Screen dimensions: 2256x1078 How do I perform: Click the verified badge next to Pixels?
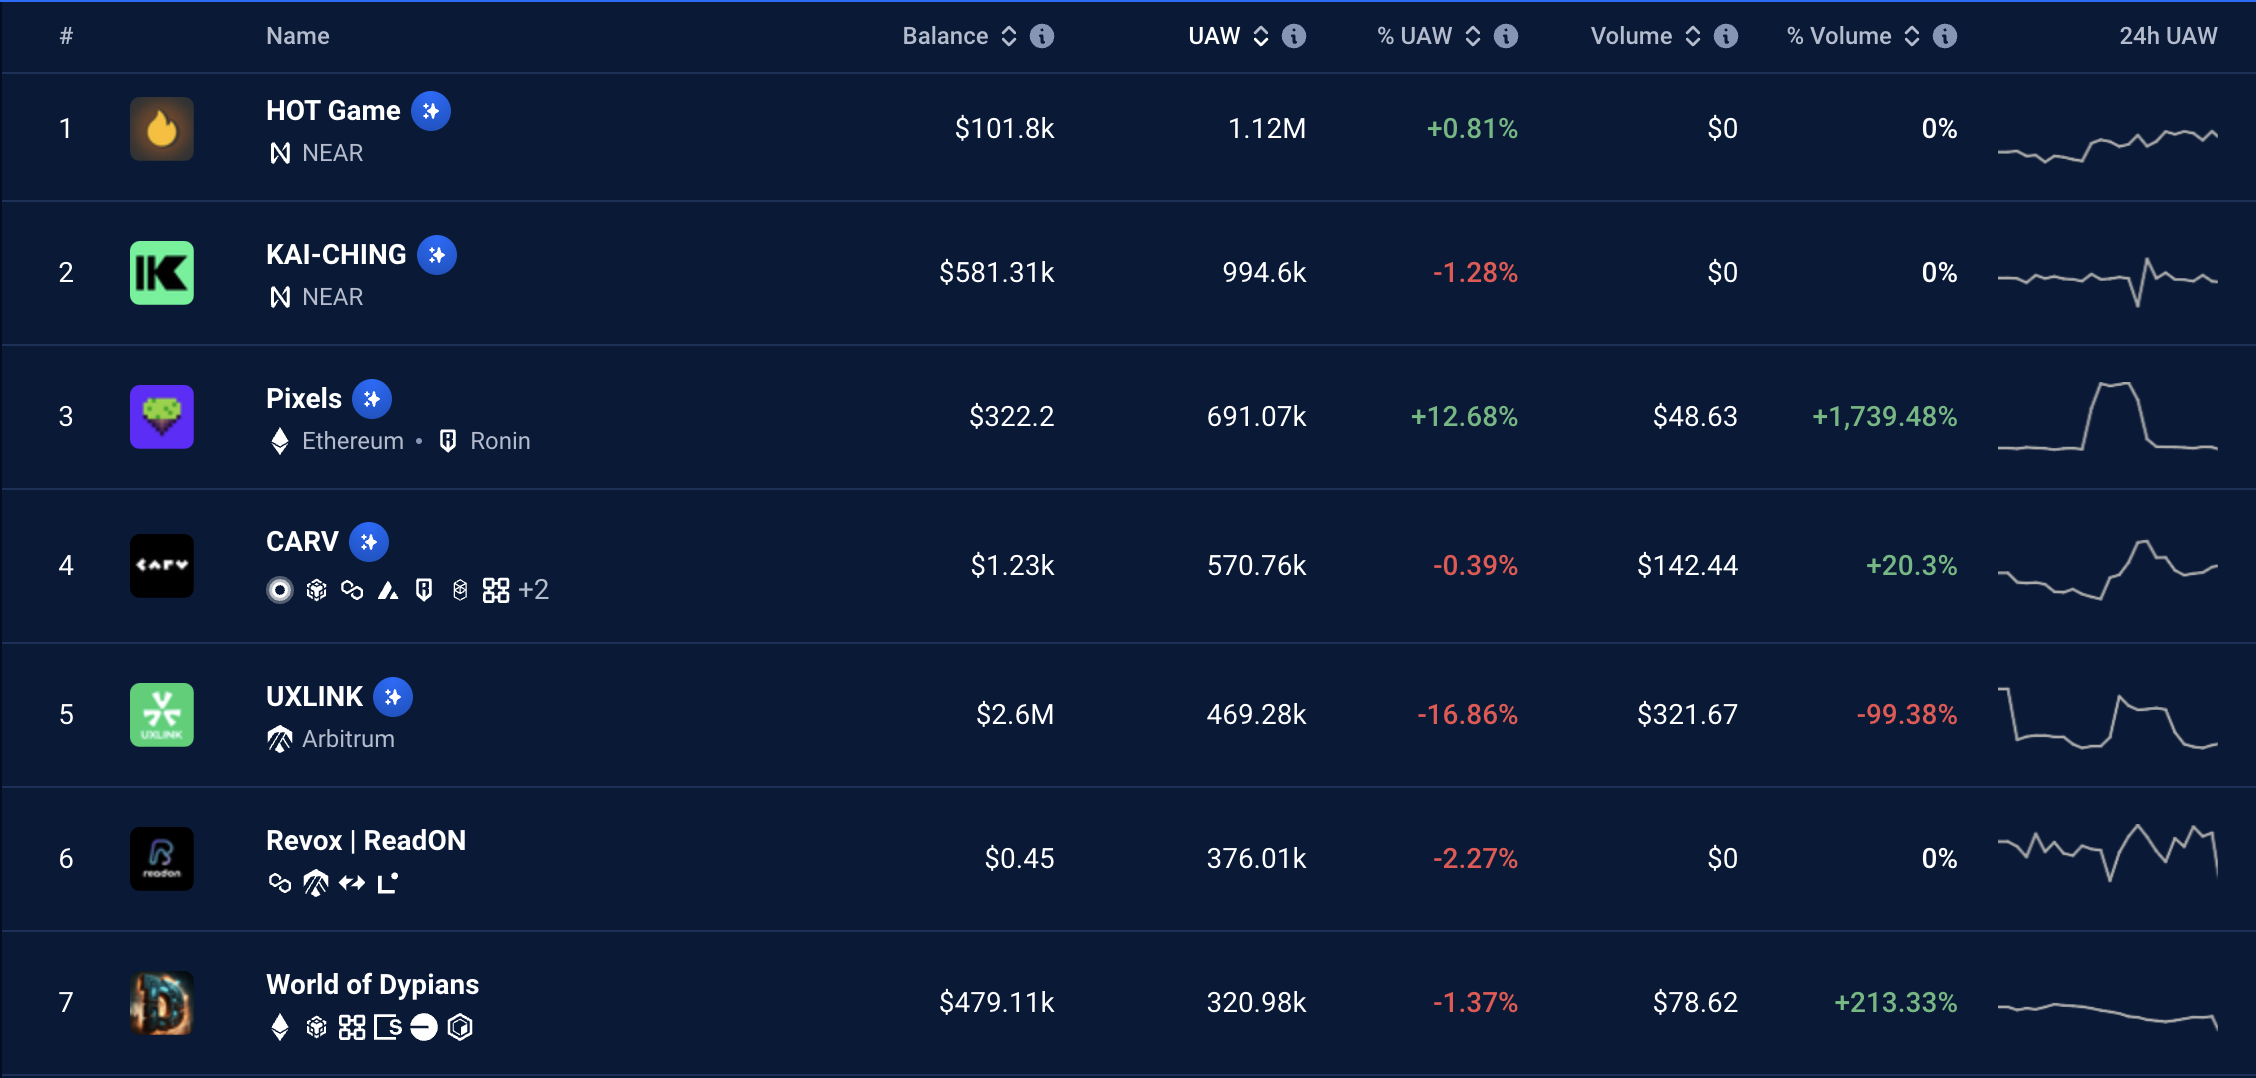coord(372,399)
